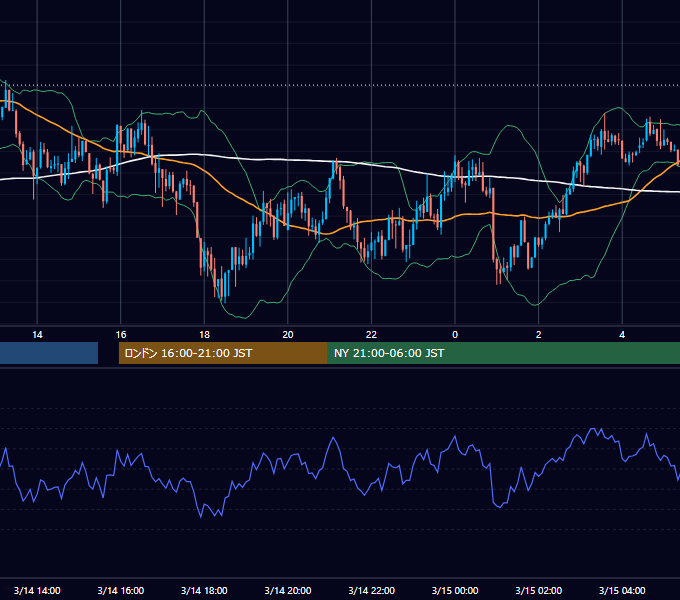Click the '3/14 20:00' time label
This screenshot has width=680, height=600.
pos(288,590)
